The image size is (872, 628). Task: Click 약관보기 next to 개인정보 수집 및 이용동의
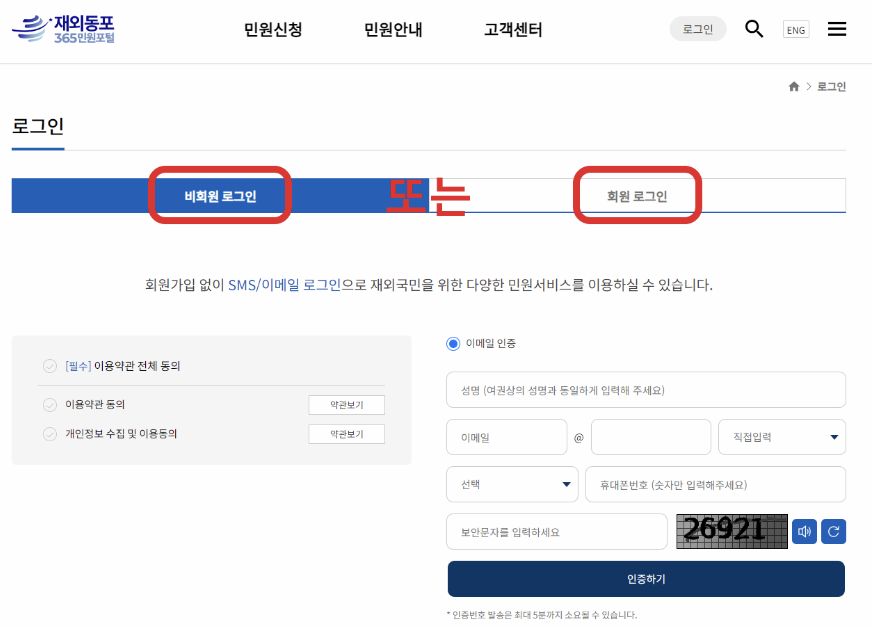click(x=346, y=434)
